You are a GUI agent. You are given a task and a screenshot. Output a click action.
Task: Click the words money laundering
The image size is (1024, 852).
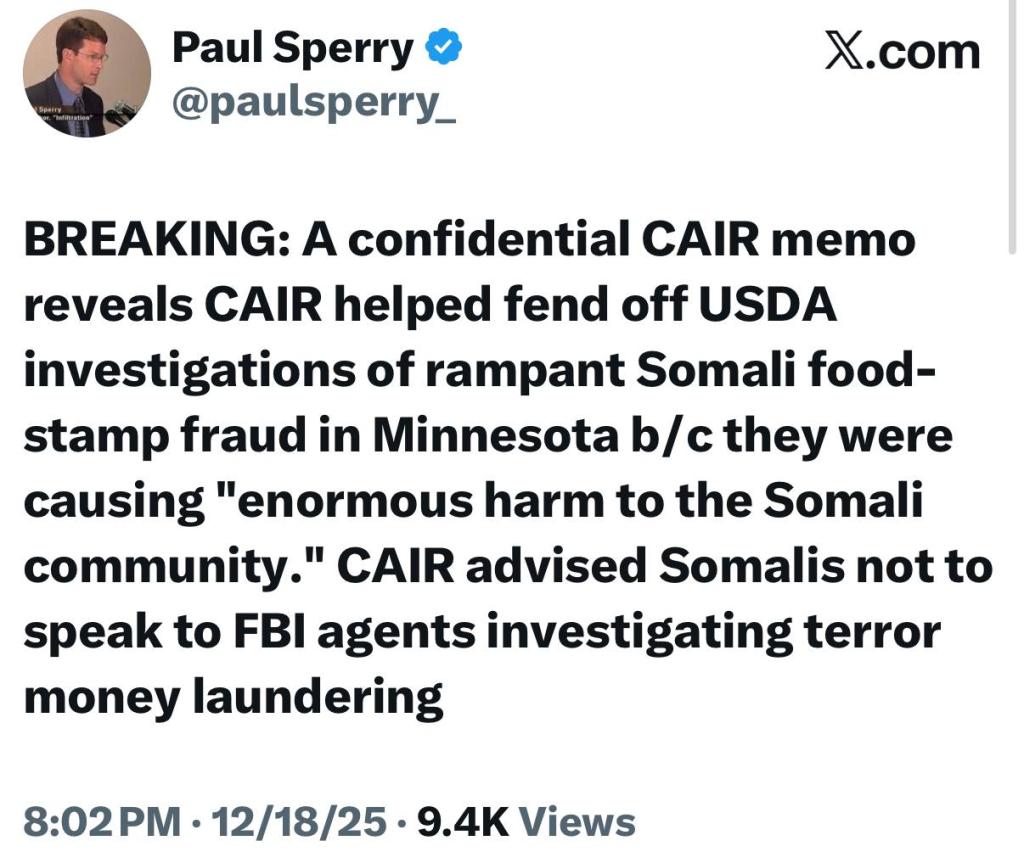pos(233,698)
